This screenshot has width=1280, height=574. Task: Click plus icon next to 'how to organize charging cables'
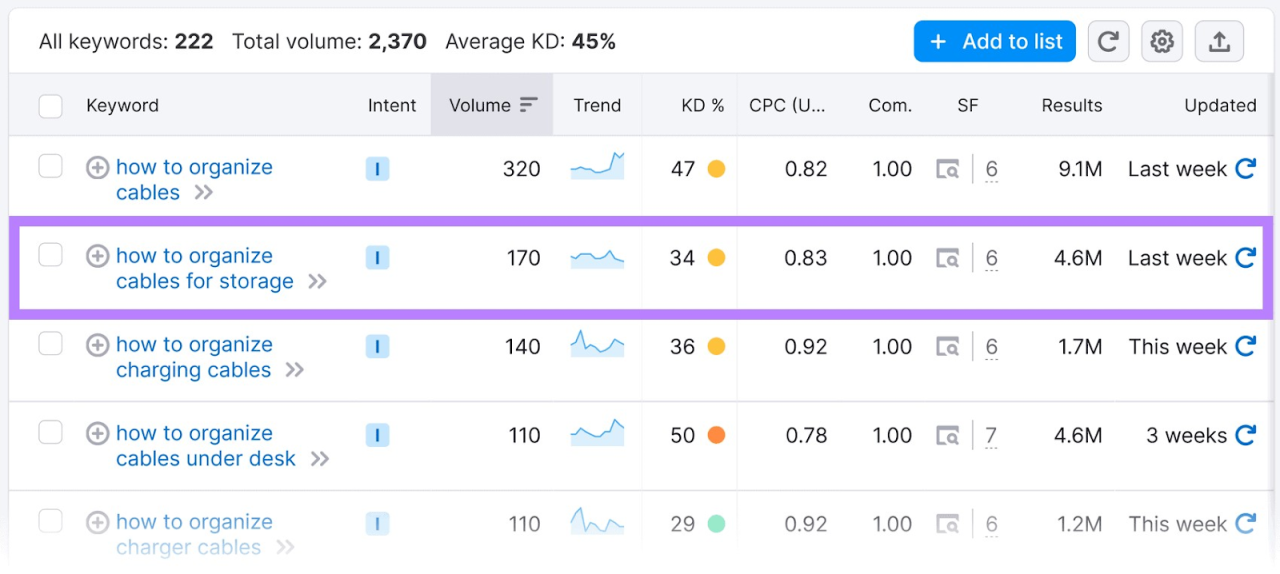tap(97, 345)
